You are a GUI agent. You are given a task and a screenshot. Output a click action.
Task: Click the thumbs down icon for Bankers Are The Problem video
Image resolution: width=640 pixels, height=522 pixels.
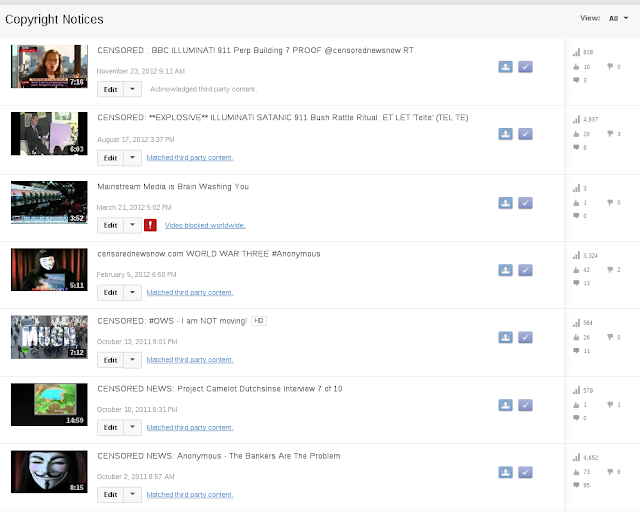[x=610, y=472]
